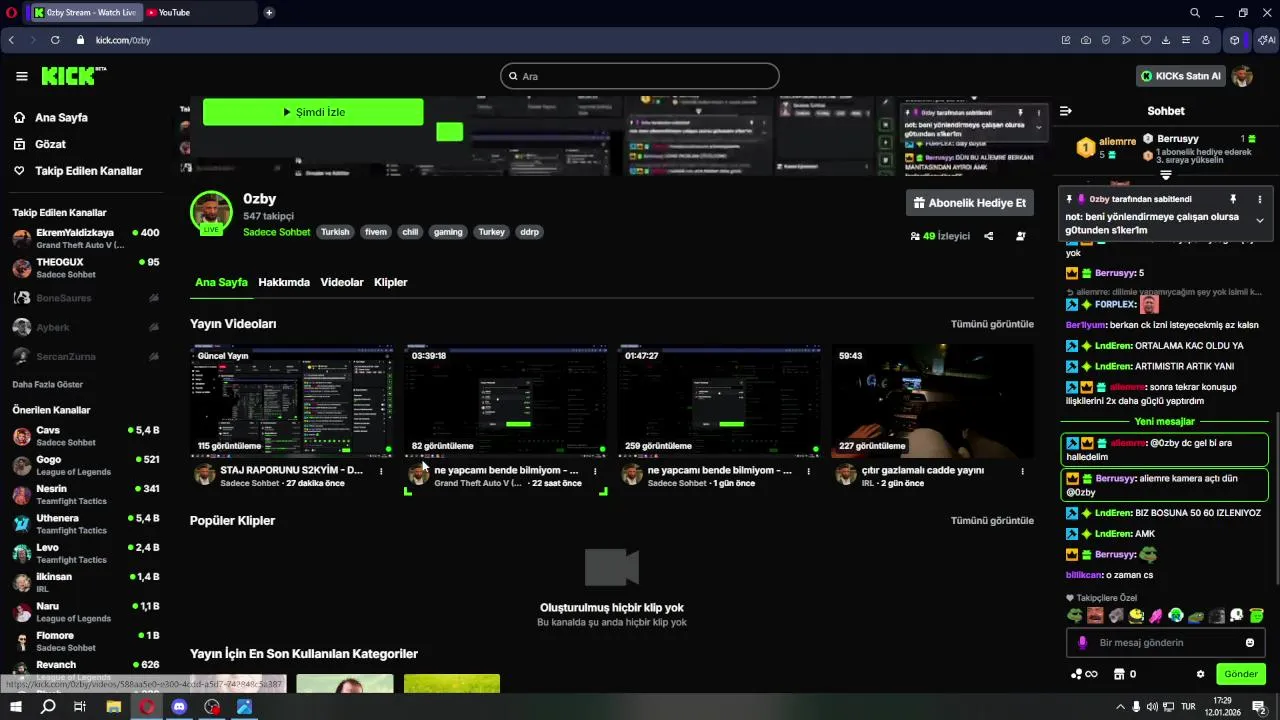Click KICKs Satın Al button
This screenshot has height=720, width=1280.
pos(1181,76)
